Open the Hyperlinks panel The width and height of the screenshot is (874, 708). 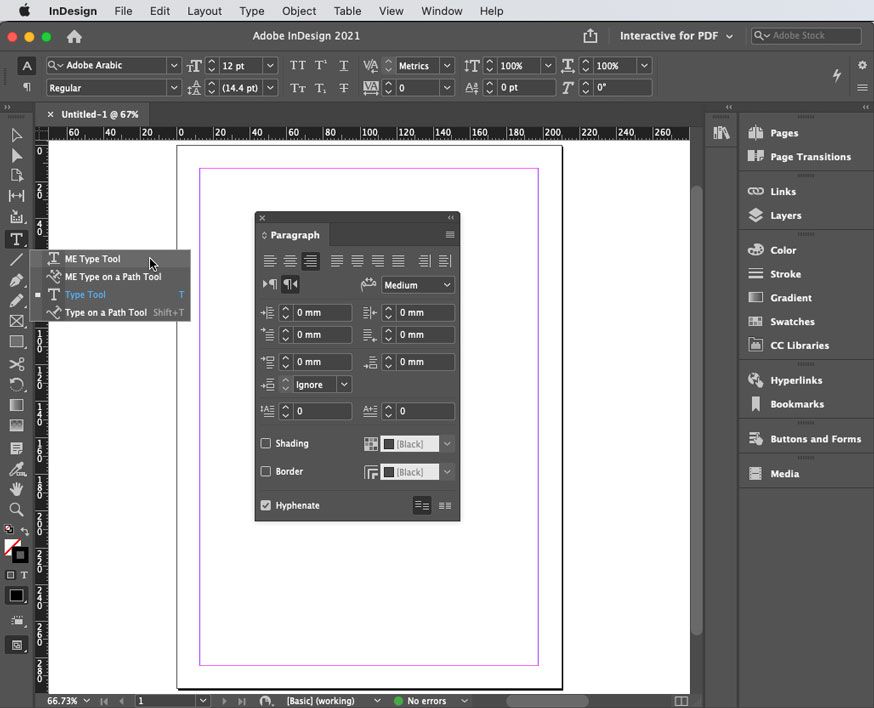pos(795,381)
